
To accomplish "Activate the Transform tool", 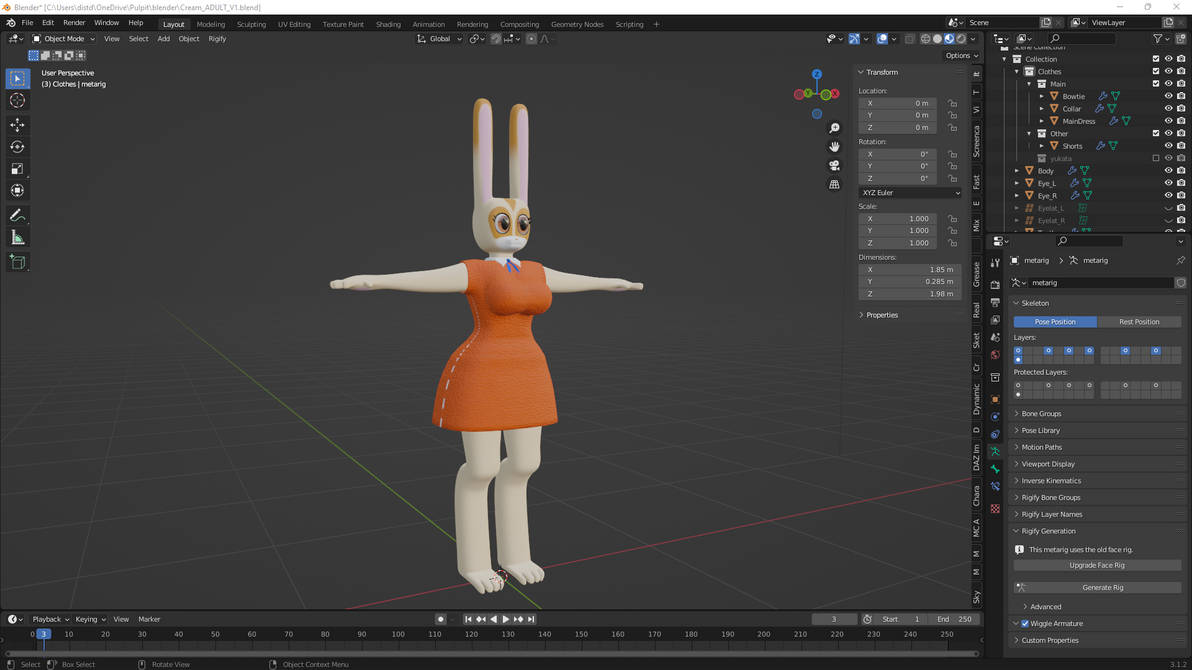I will click(x=17, y=191).
